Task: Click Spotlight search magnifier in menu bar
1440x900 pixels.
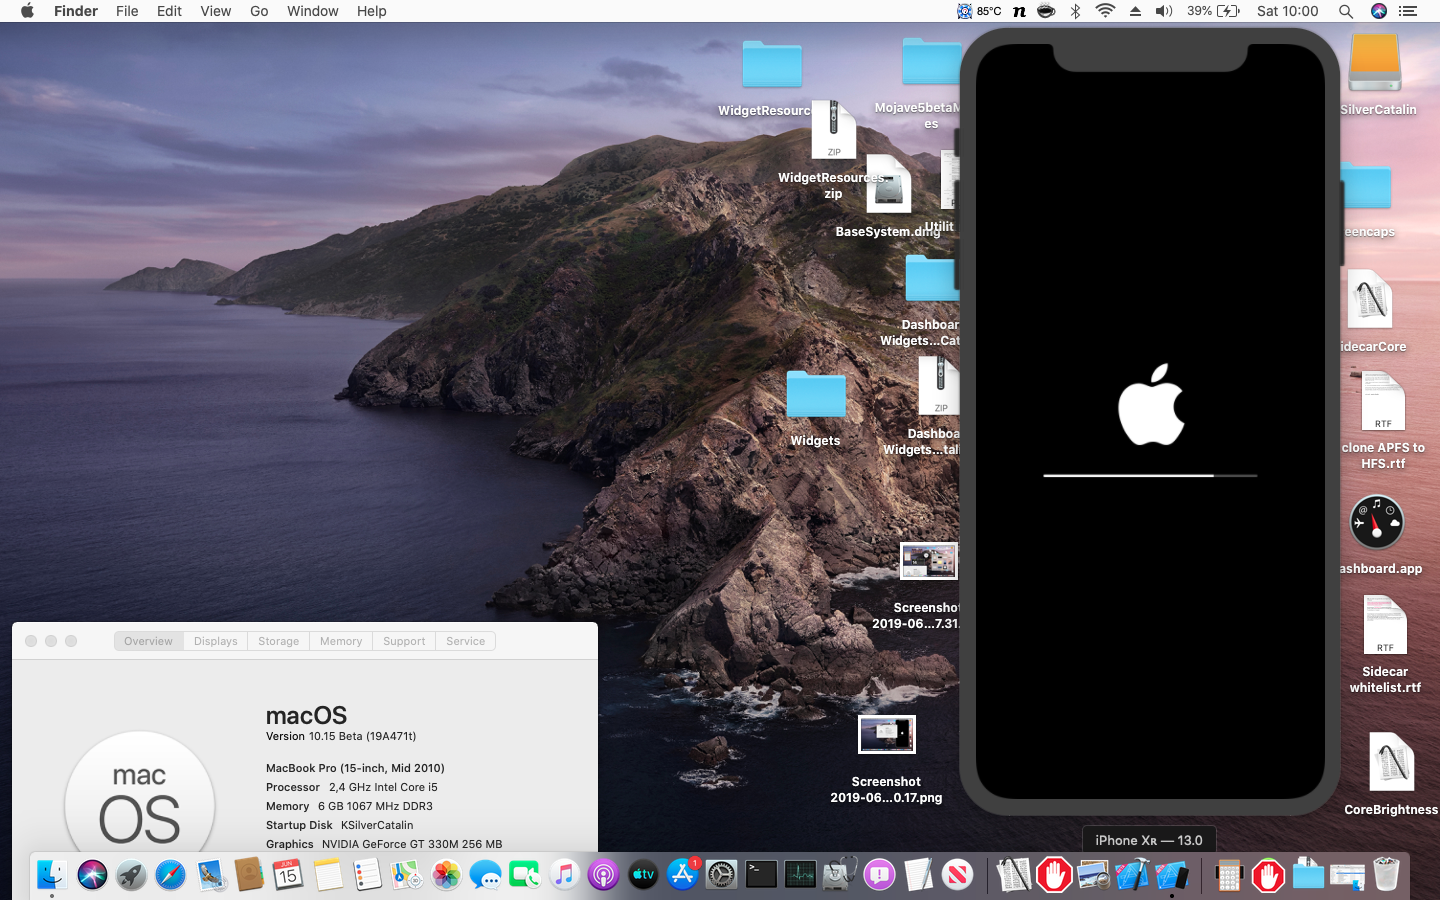Action: coord(1346,11)
